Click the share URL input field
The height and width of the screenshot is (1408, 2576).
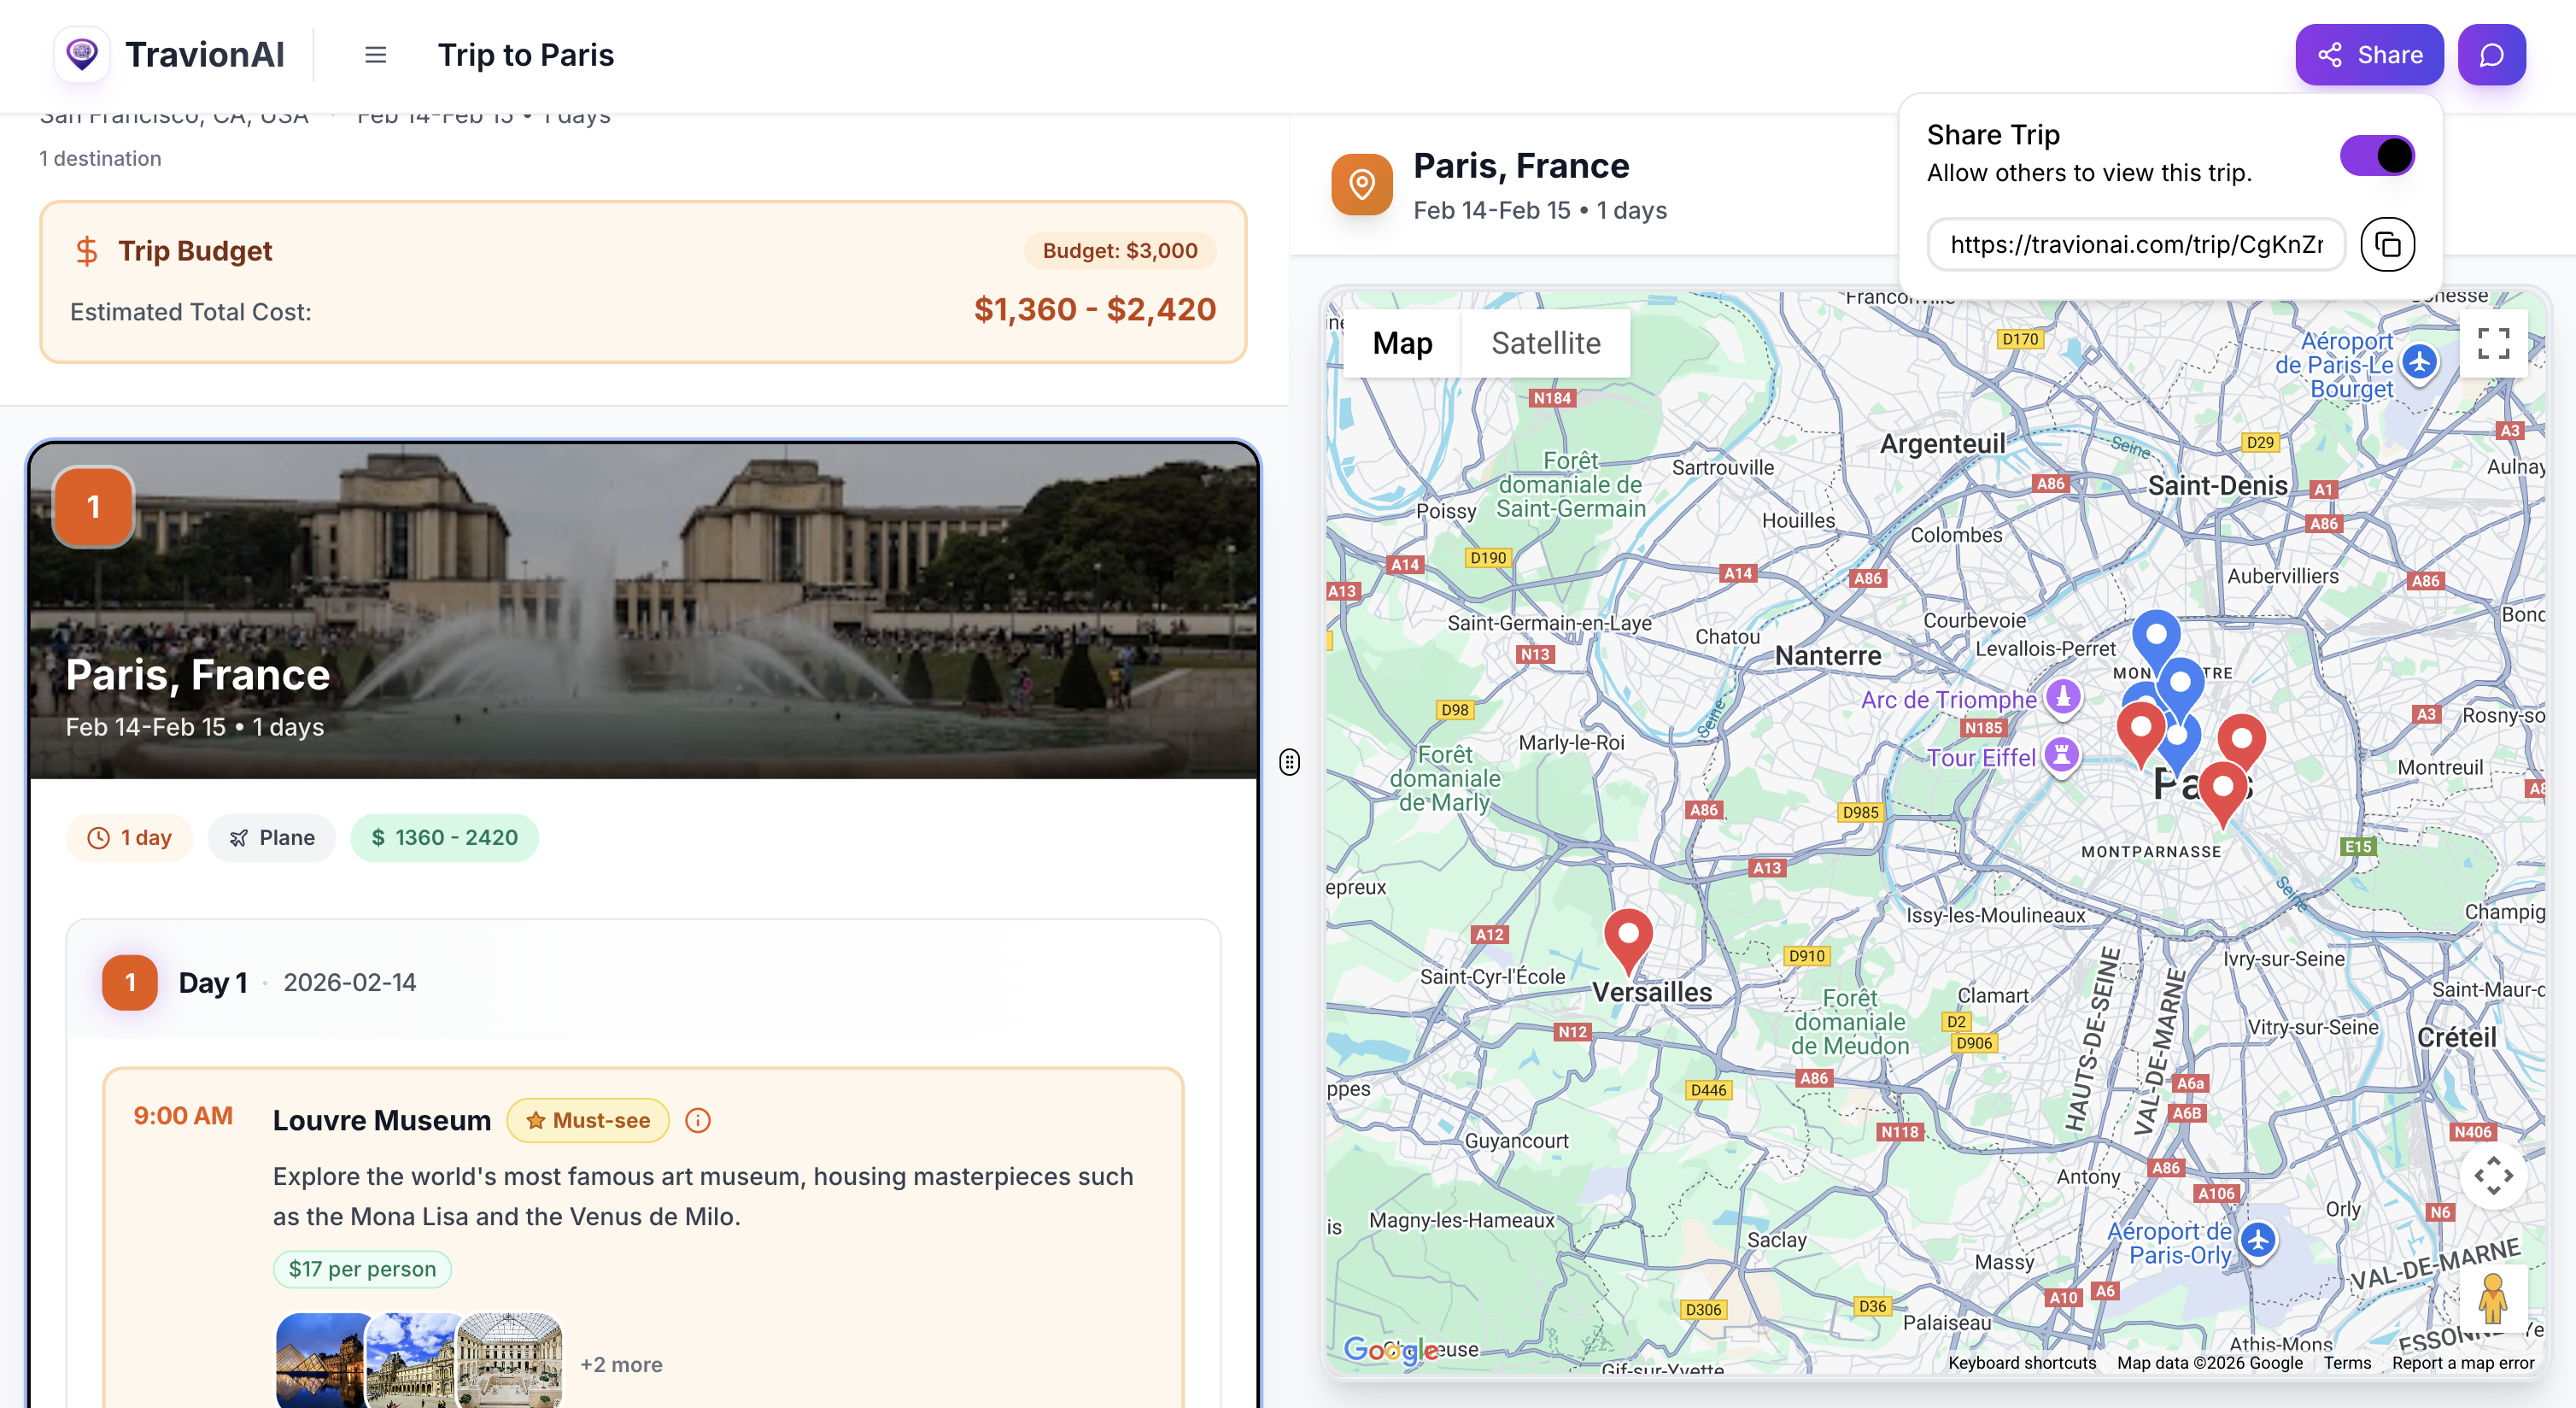click(2135, 245)
